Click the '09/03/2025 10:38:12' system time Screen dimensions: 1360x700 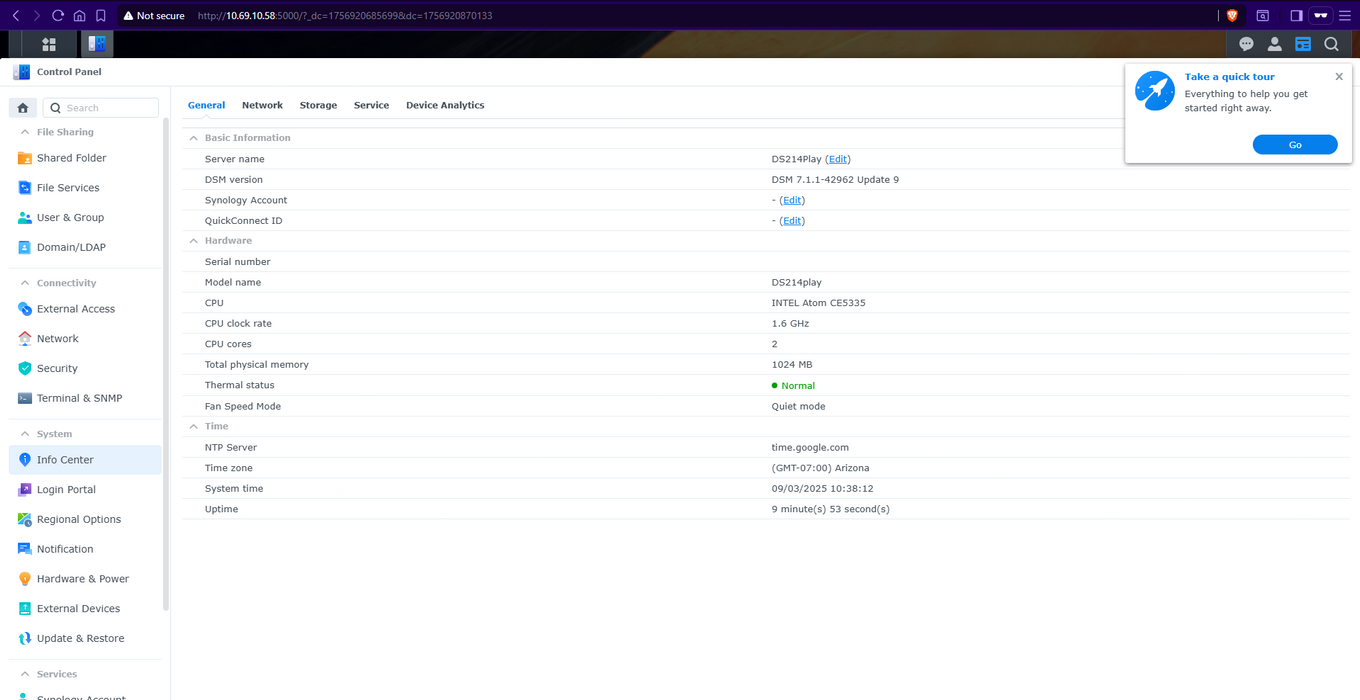pos(822,489)
